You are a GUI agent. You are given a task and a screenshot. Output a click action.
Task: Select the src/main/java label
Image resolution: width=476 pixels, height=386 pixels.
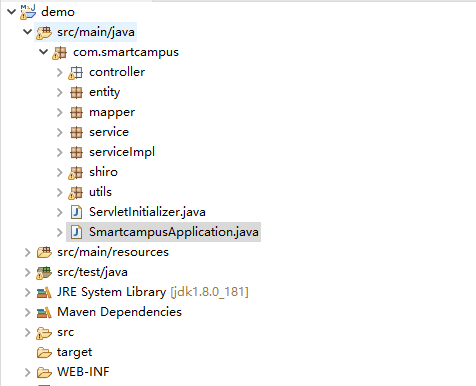pyautogui.click(x=96, y=32)
